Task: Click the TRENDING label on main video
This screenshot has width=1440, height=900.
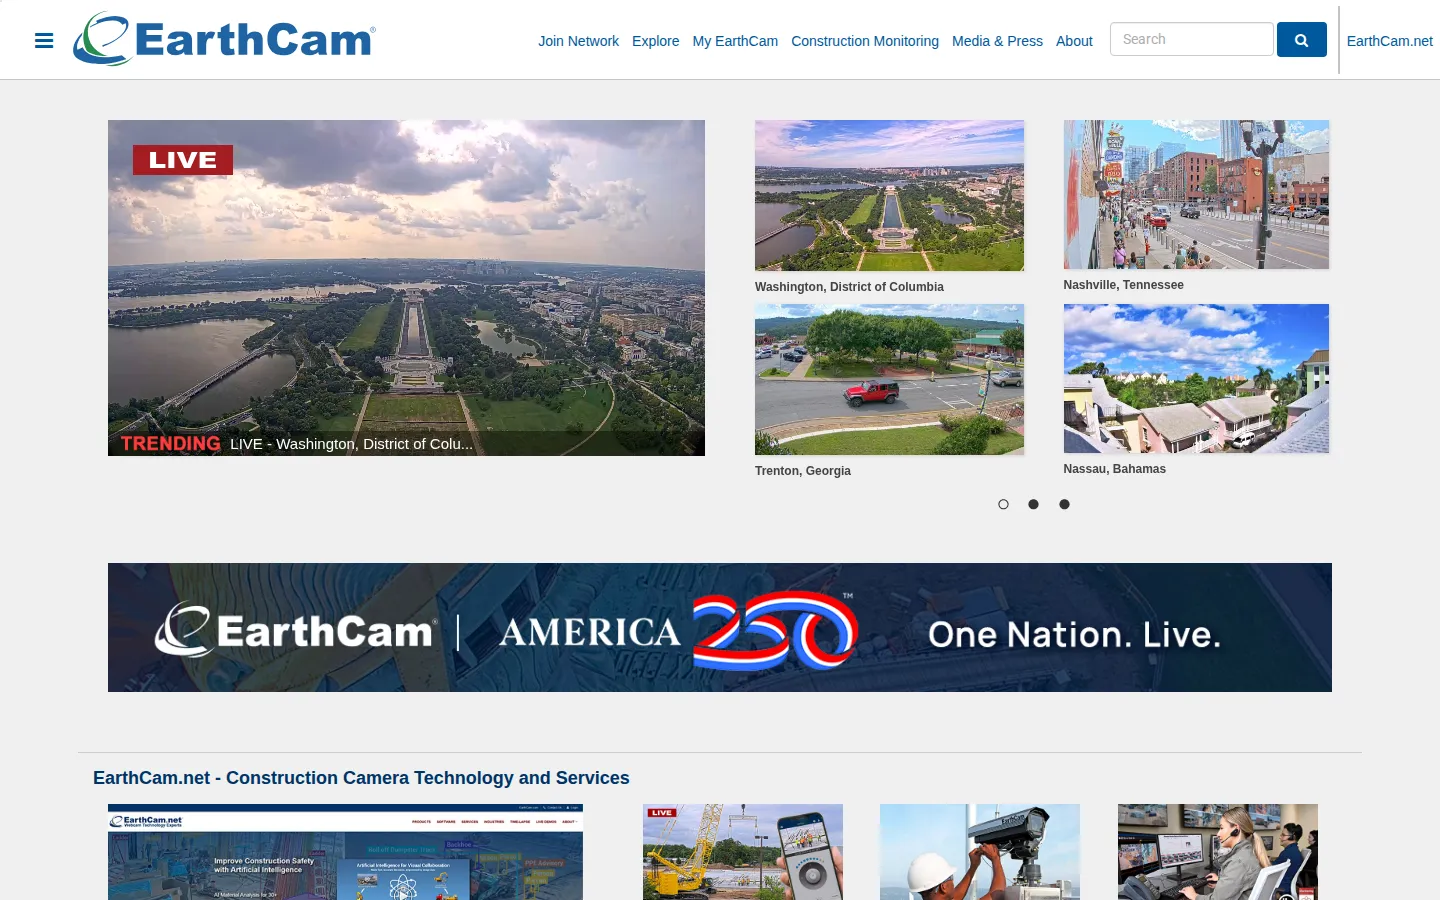Action: pyautogui.click(x=171, y=444)
